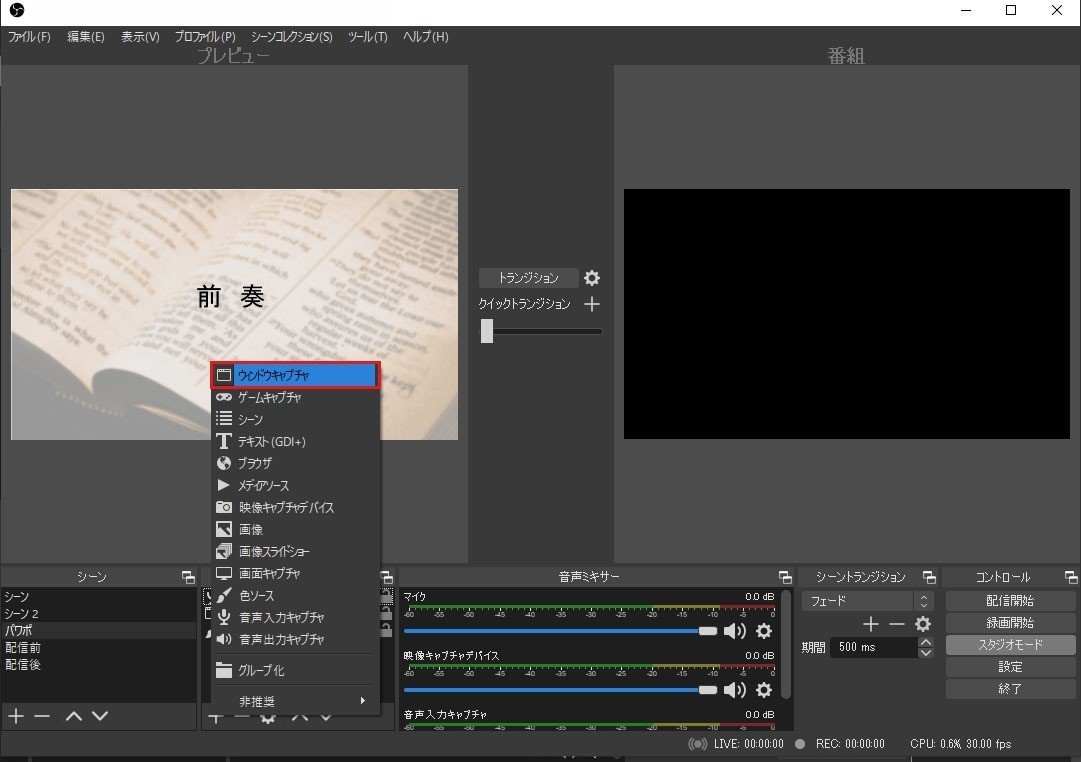
Task: Mute the マイク speaker icon
Action: coord(734,631)
